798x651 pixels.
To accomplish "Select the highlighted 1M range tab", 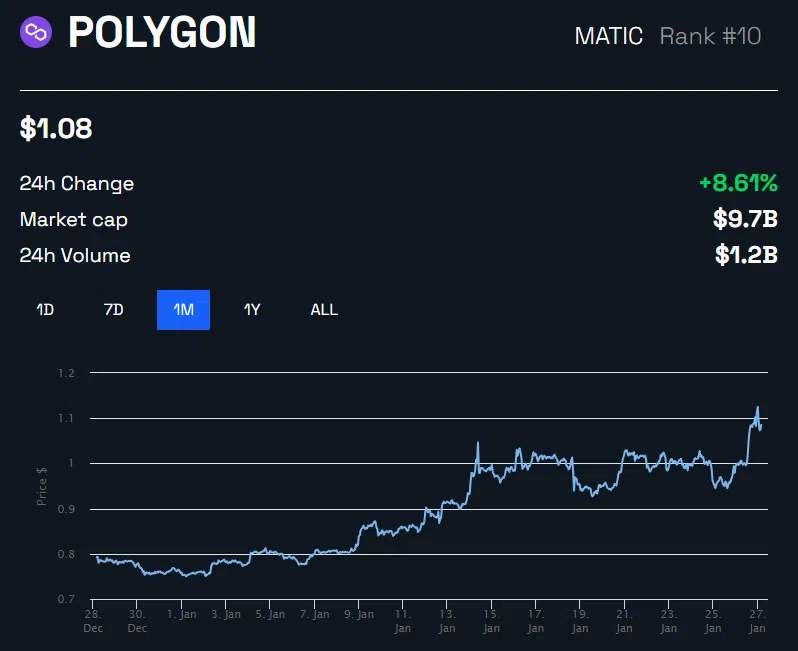I will coord(183,309).
